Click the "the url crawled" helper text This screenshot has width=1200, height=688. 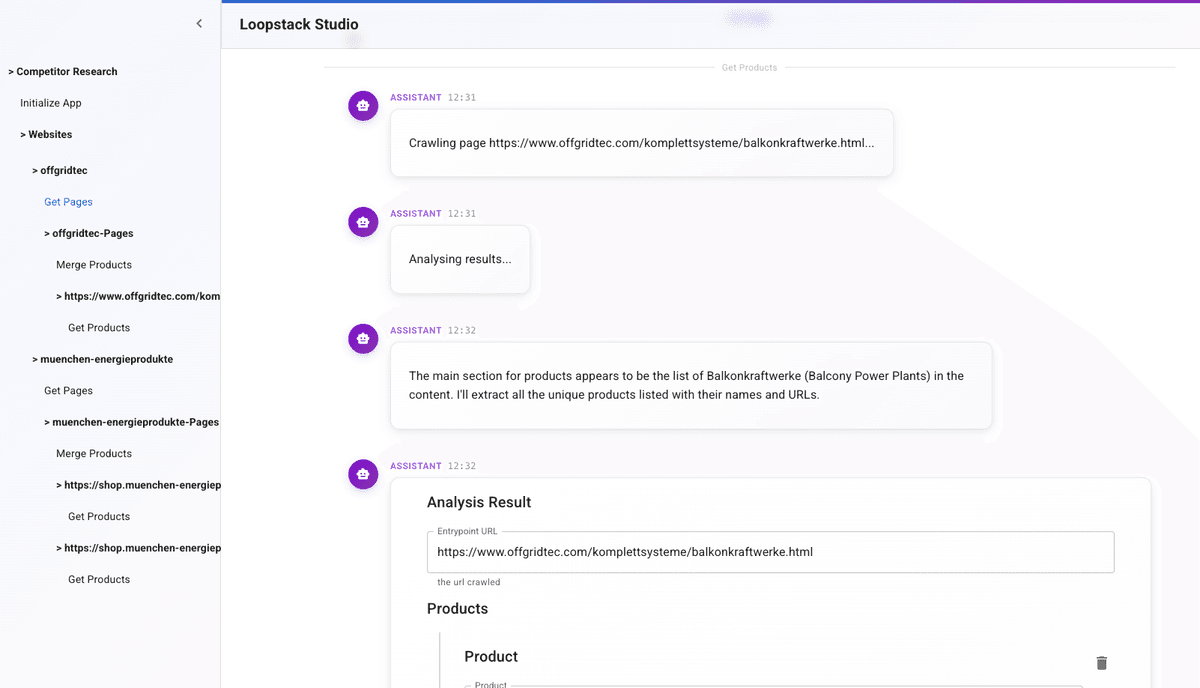coord(468,582)
